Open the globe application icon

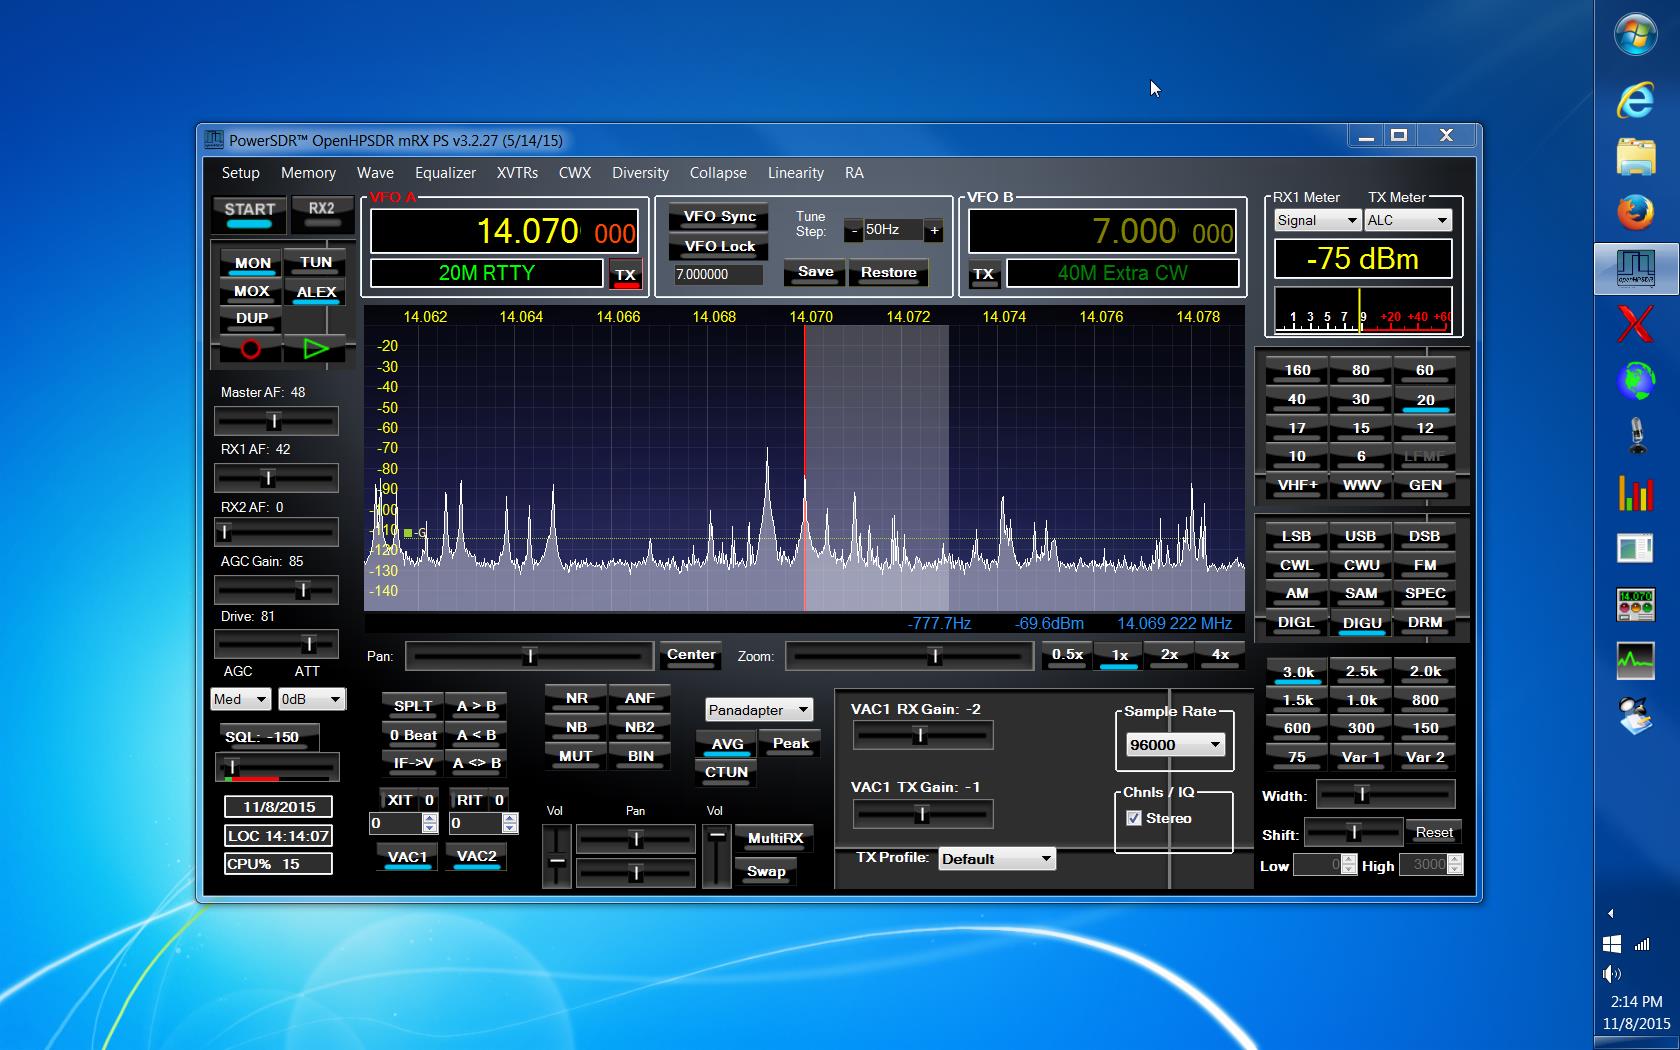pyautogui.click(x=1636, y=380)
